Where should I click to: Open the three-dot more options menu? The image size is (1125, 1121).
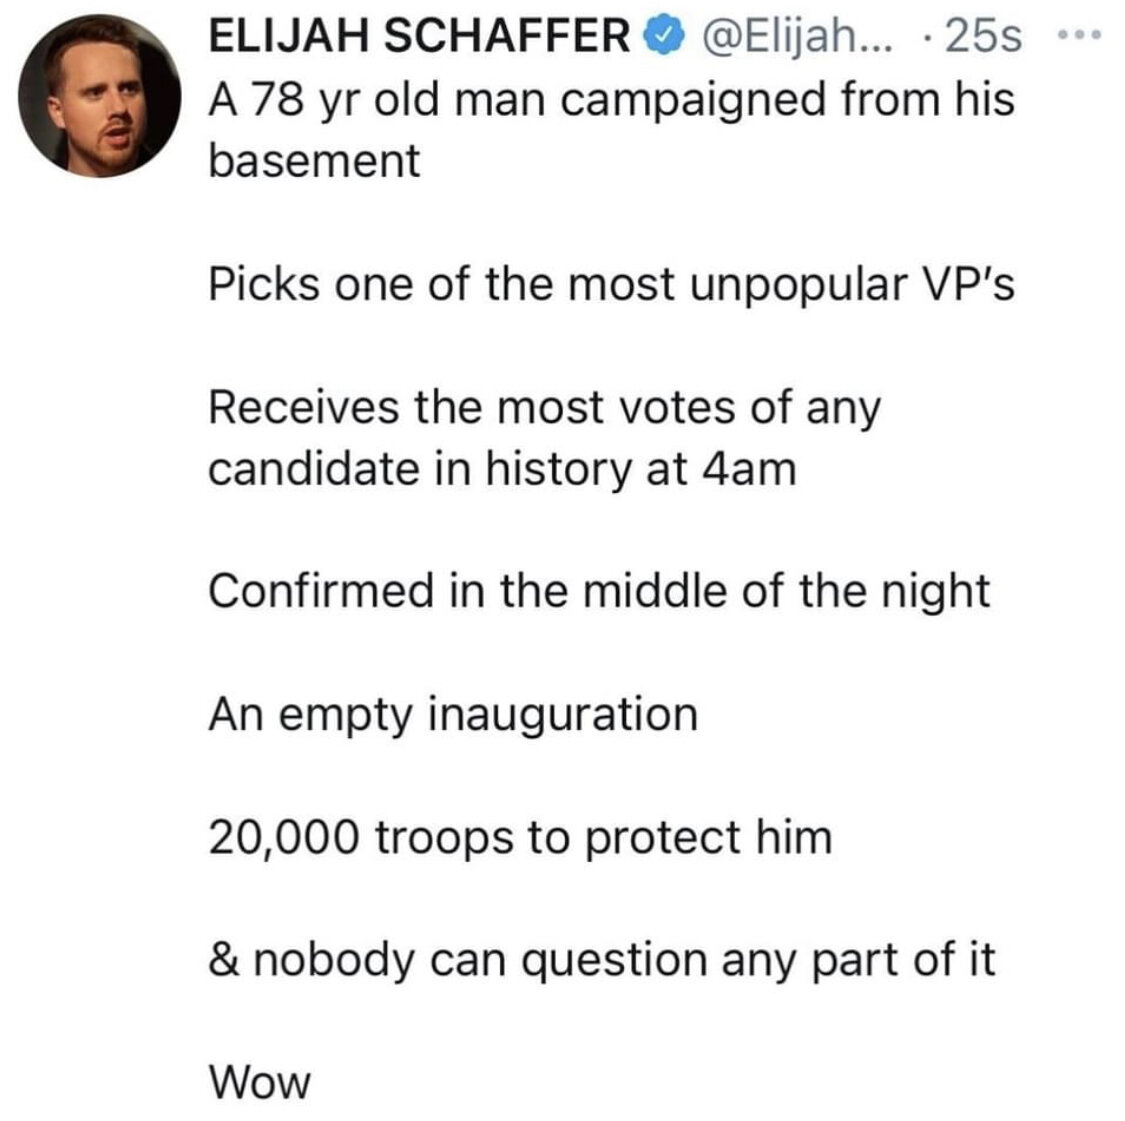(x=1080, y=33)
